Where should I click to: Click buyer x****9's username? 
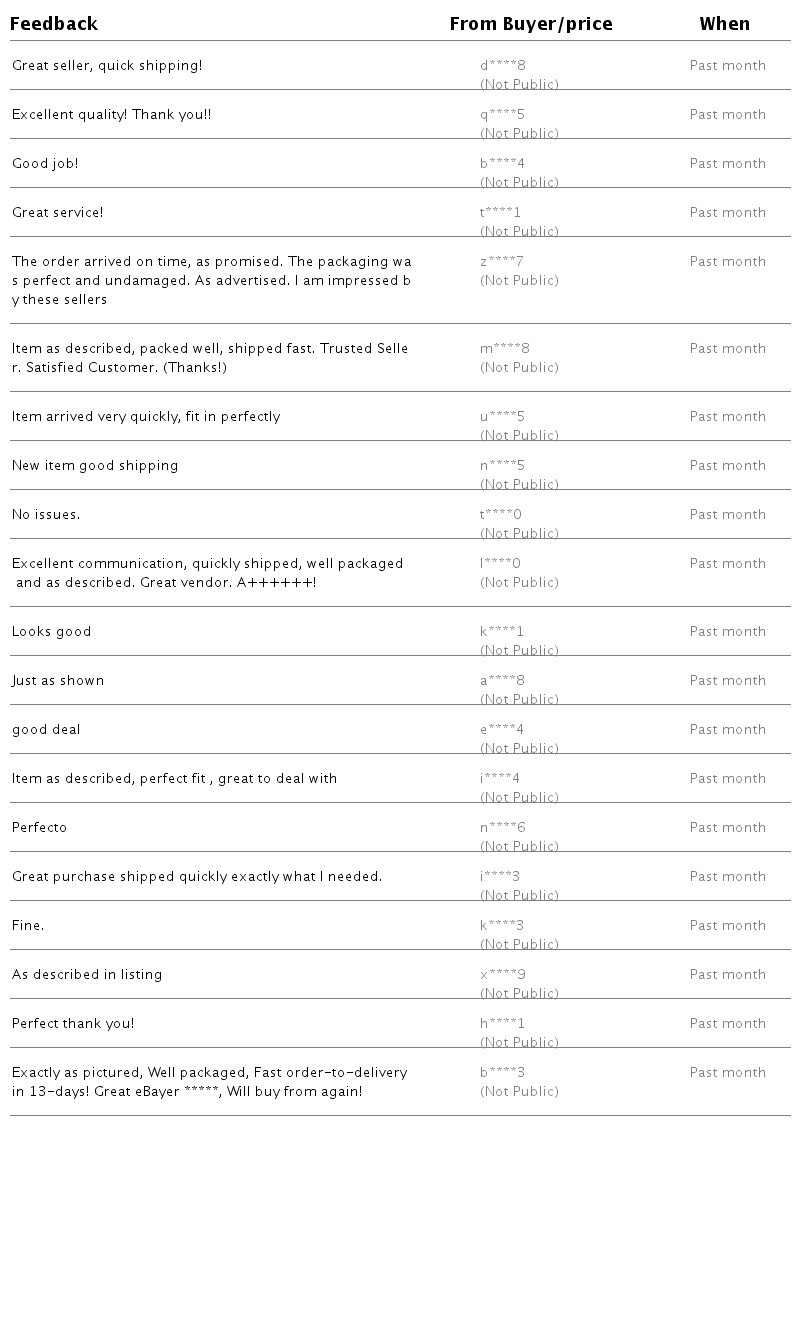click(503, 975)
